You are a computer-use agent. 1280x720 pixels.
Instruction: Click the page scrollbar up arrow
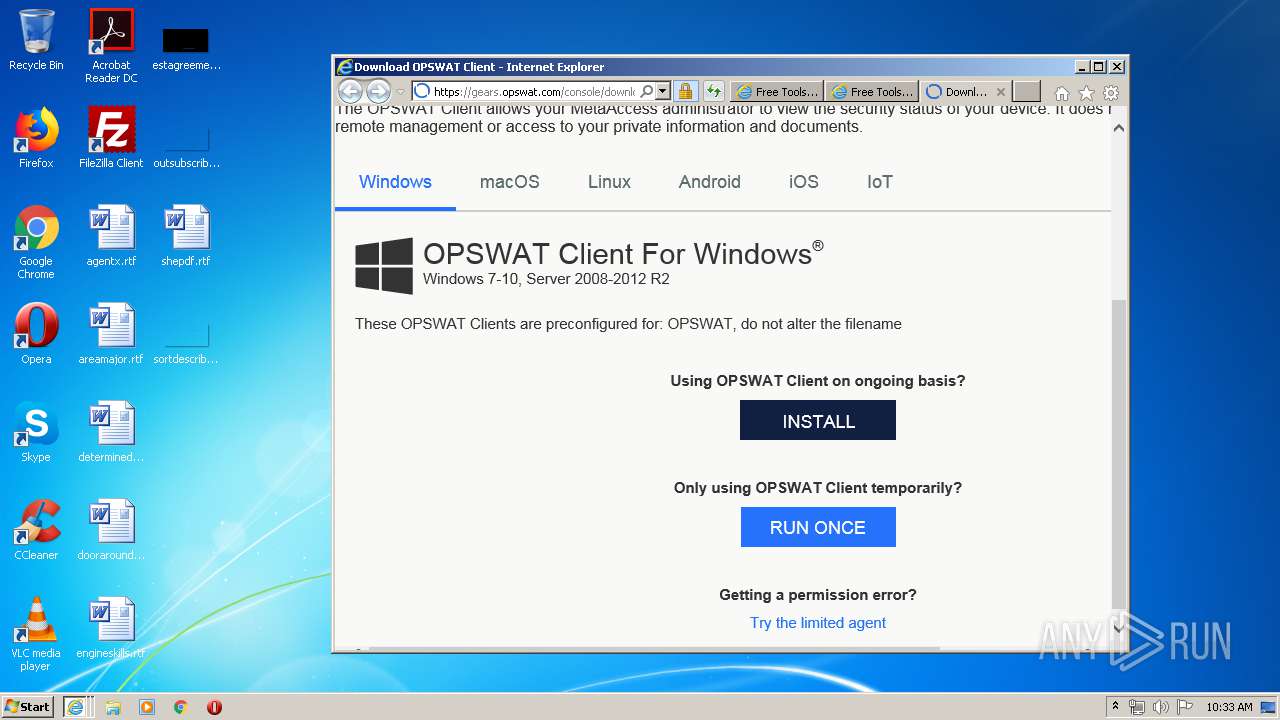[x=1119, y=128]
